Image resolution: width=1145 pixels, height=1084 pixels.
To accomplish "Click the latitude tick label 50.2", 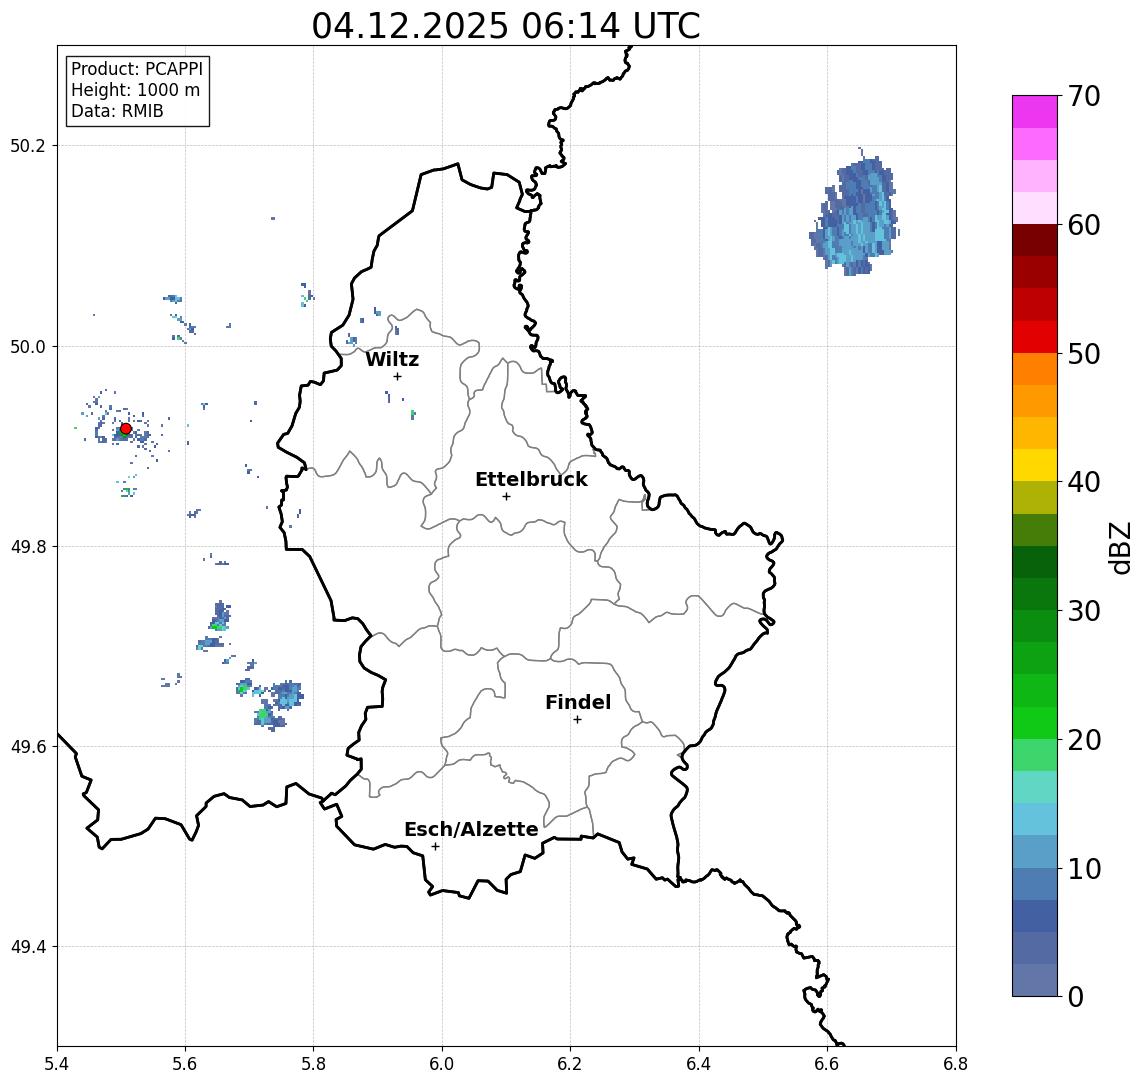I will [28, 145].
